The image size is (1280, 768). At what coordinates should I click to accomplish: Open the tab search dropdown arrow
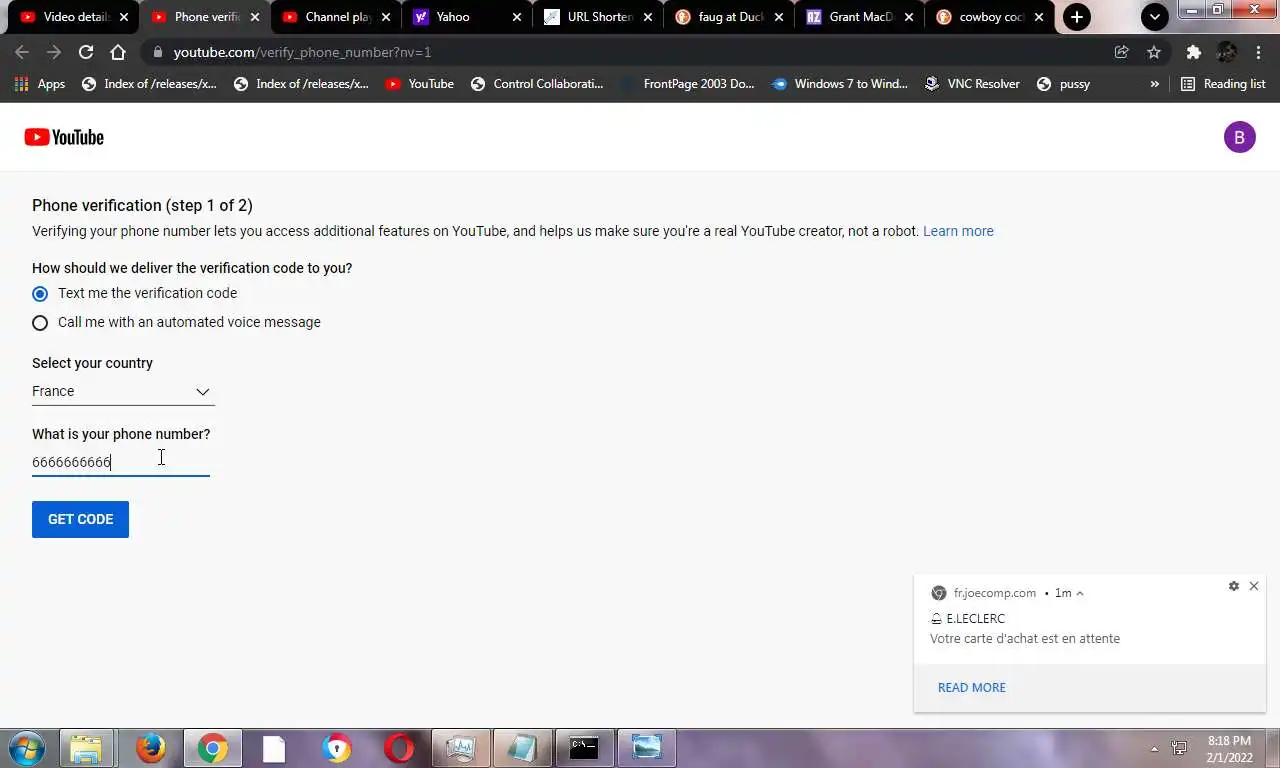pos(1155,17)
